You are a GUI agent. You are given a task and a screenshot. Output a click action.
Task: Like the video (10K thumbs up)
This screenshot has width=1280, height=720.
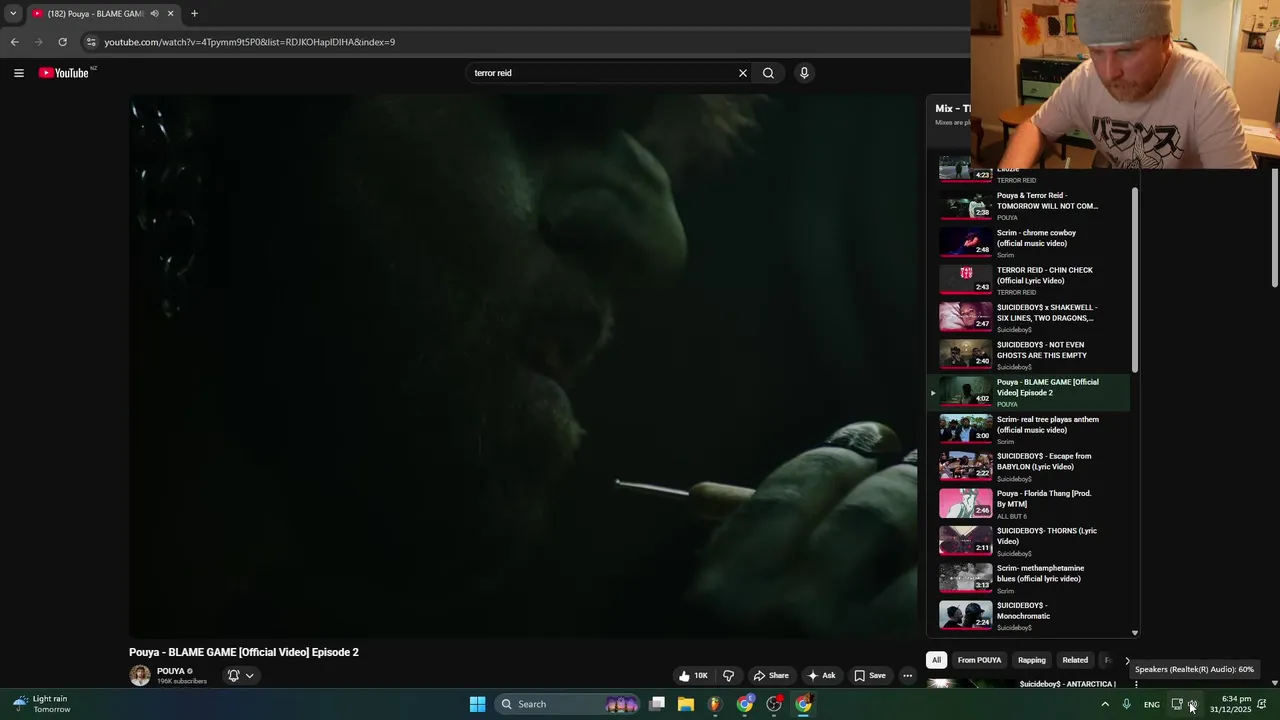[693, 676]
